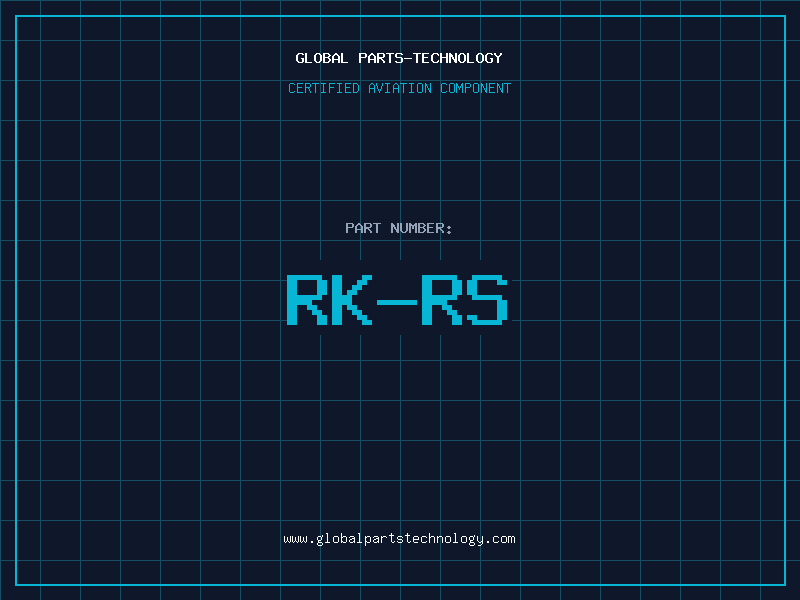Select the 'CERTIFIED AVIATION COMPONENT' subtitle
The width and height of the screenshot is (800, 600).
pos(399,88)
